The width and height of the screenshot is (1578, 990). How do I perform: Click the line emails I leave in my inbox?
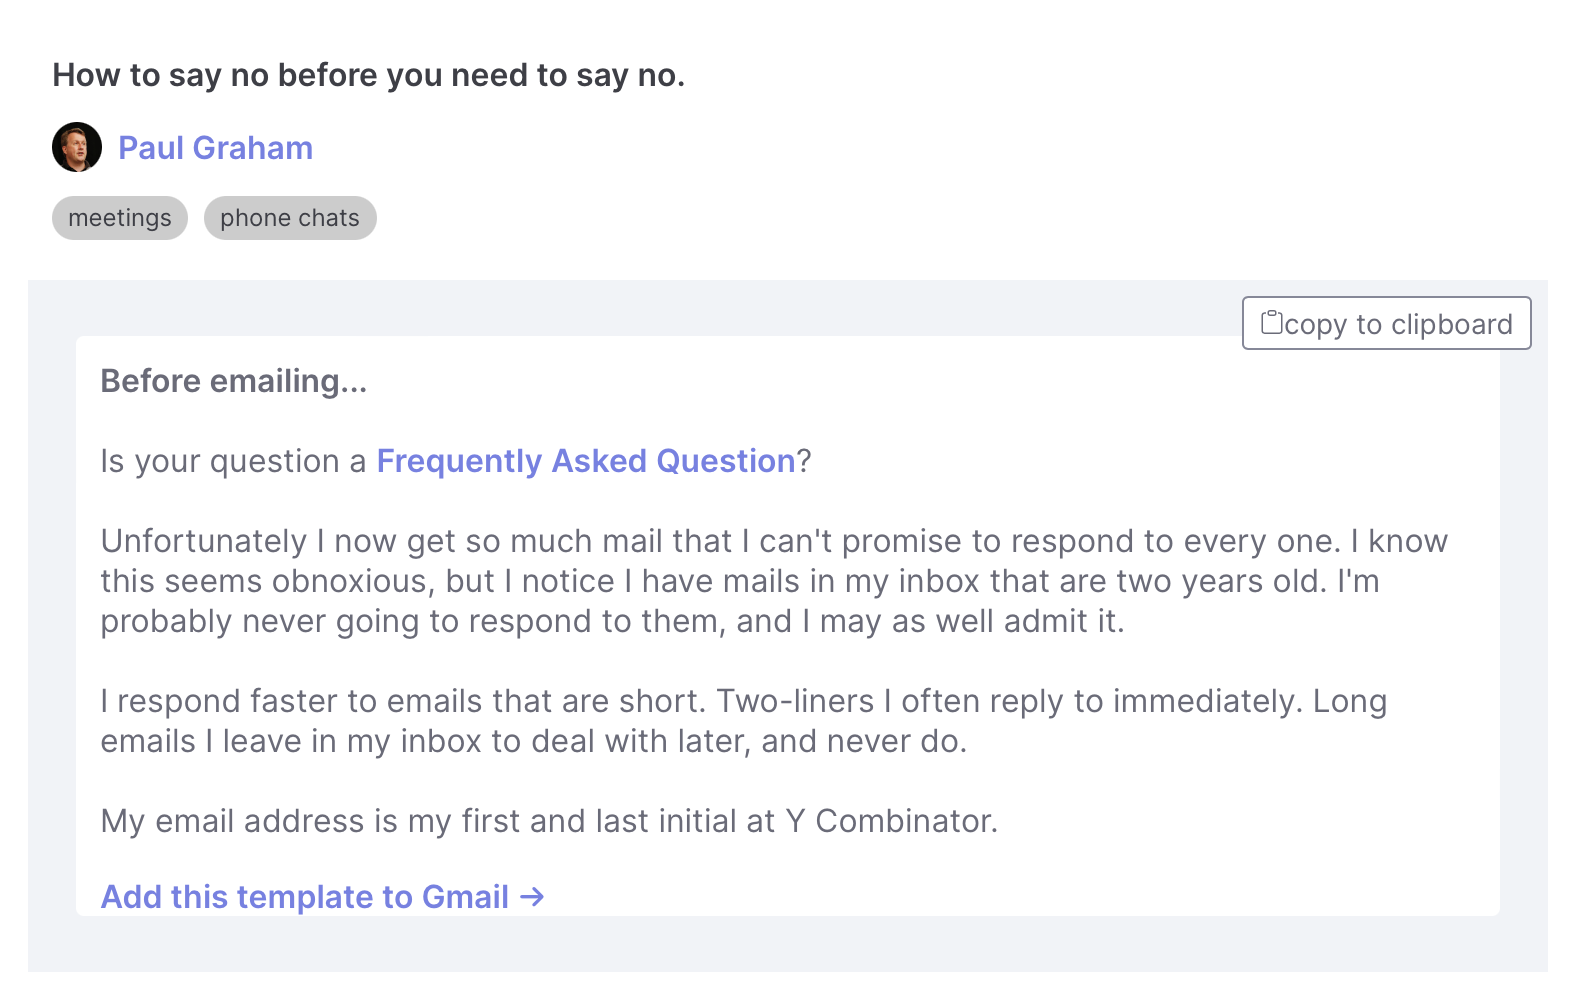[x=534, y=741]
